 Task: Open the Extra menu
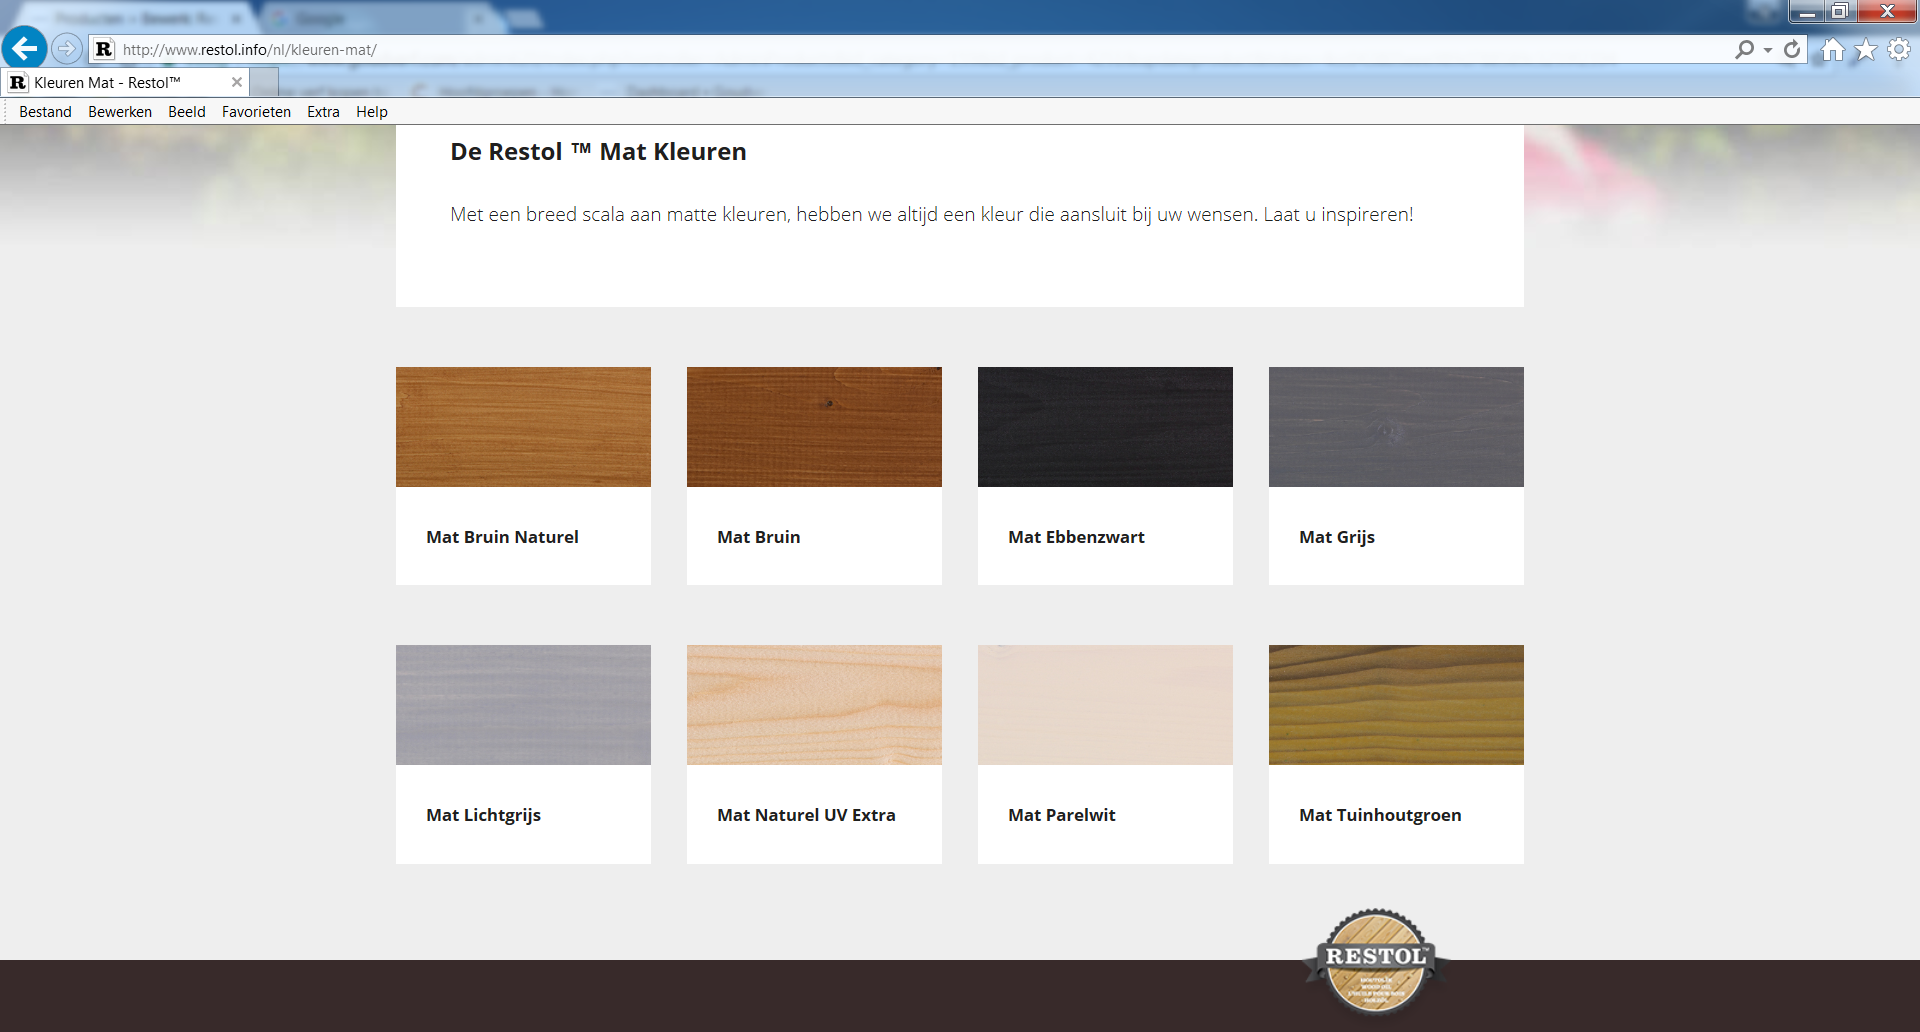[323, 112]
